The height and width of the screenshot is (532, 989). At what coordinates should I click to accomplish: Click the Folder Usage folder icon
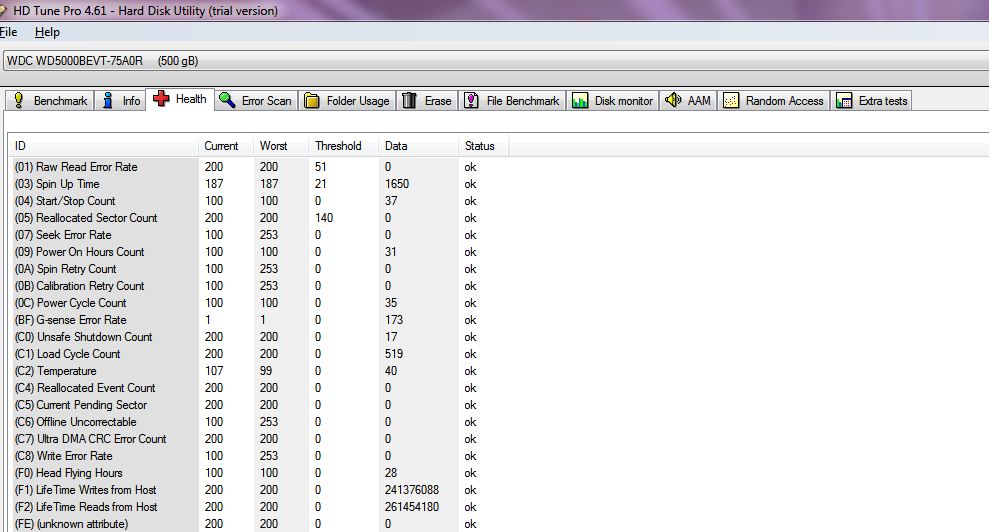click(312, 101)
